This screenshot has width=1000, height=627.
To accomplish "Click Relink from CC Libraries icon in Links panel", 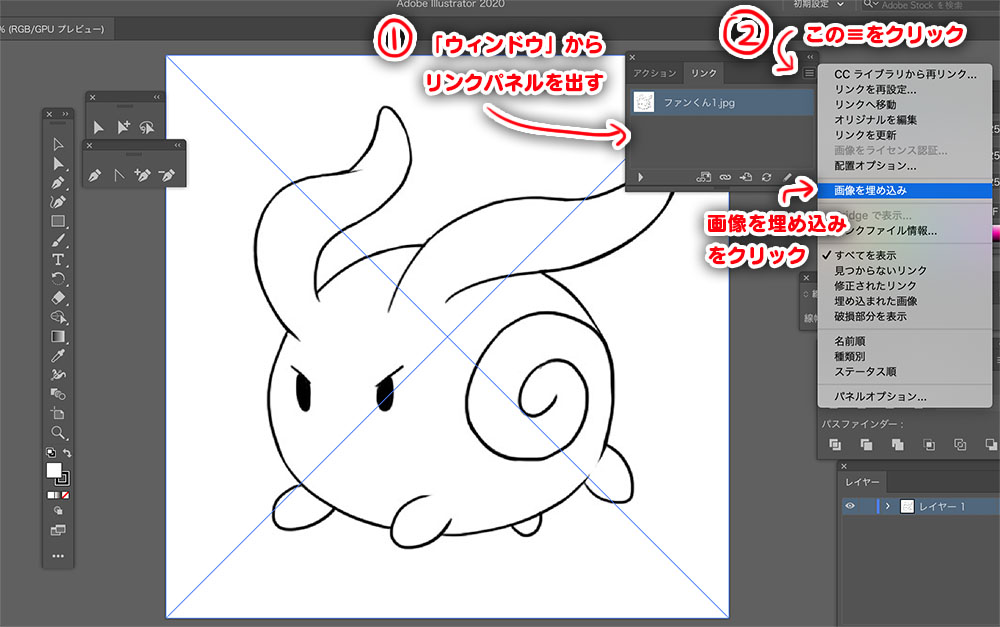I will [703, 177].
